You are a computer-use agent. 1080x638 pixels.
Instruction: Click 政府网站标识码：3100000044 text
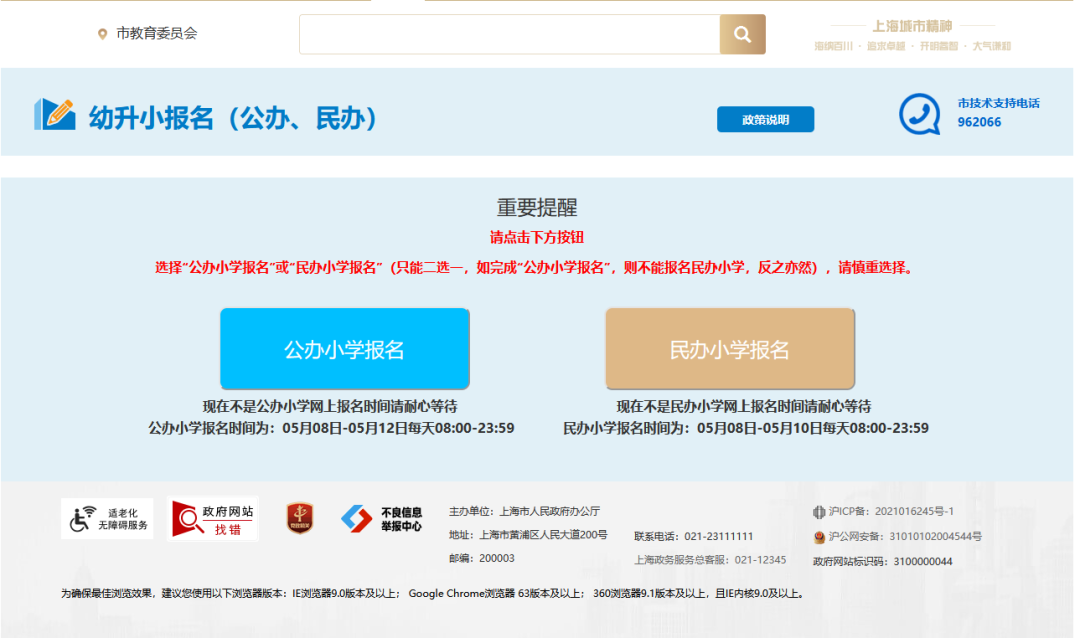883,562
